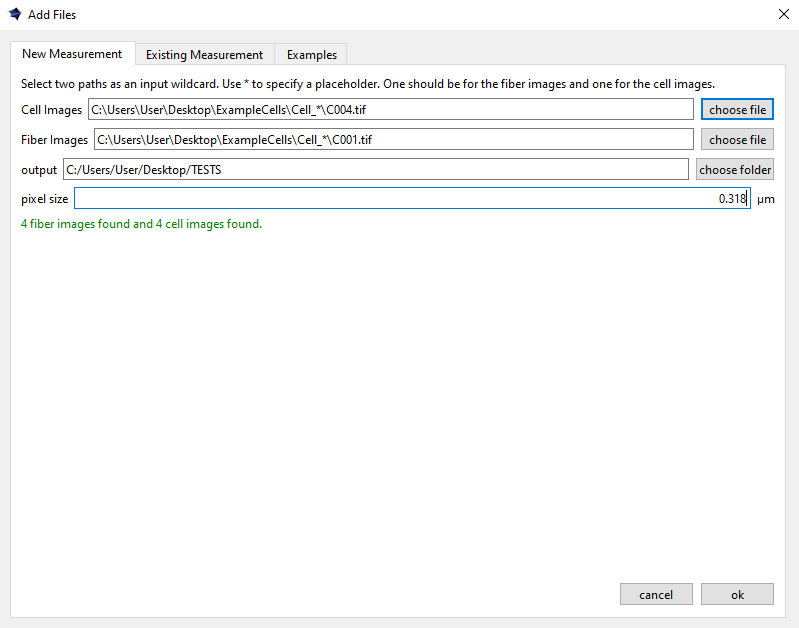Image resolution: width=799 pixels, height=628 pixels.
Task: Click the 'Add Files' window title text
Action: [52, 15]
